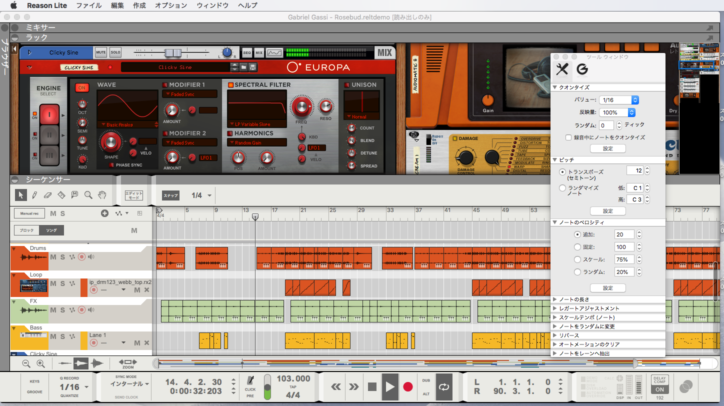Open the sync mode dropdown in transport
The width and height of the screenshot is (724, 406).
129,384
